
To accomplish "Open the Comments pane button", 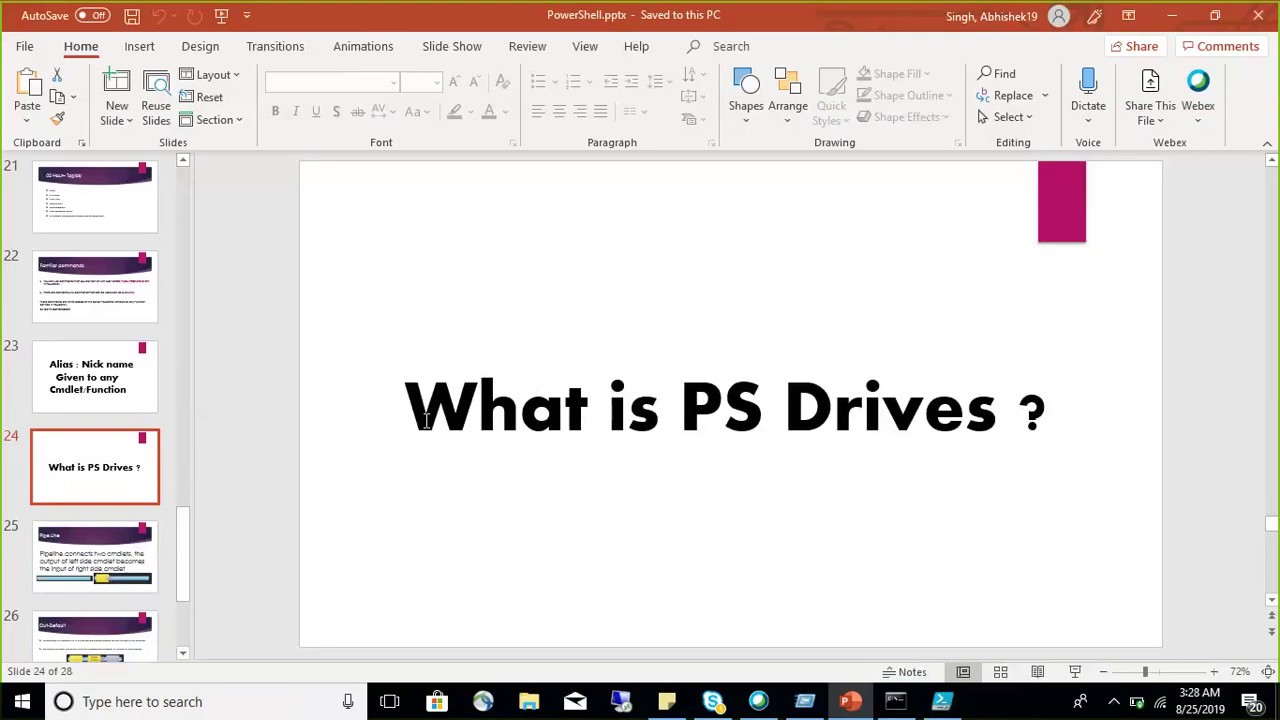I will 1220,46.
